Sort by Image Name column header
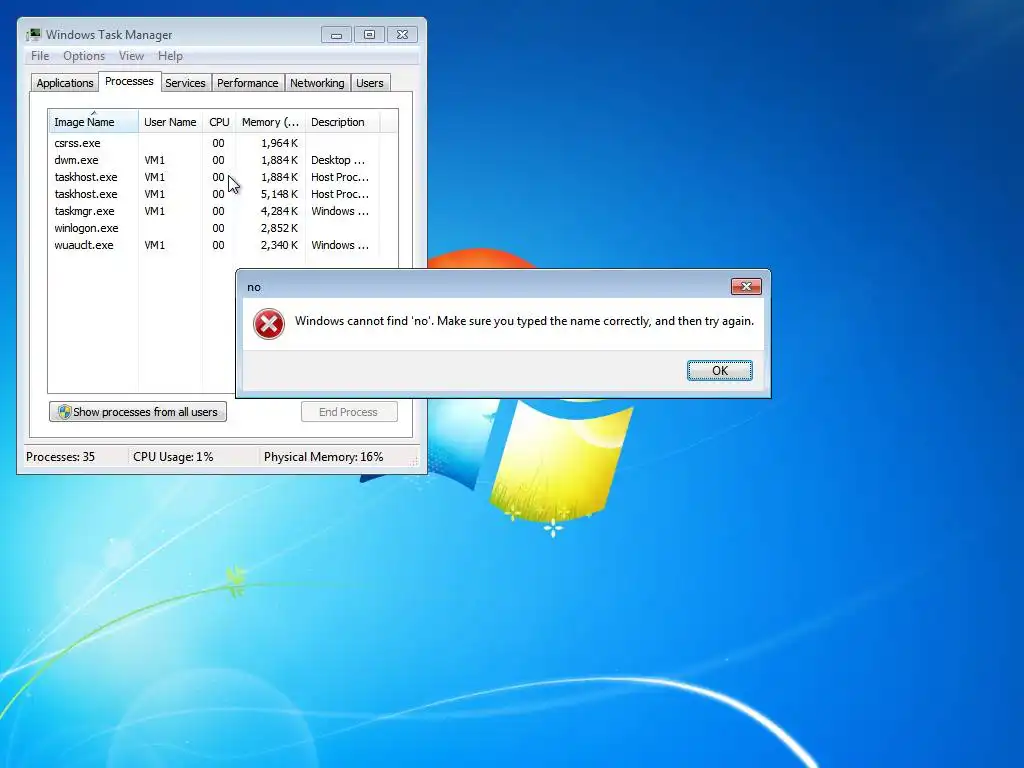Viewport: 1024px width, 768px height. click(93, 122)
